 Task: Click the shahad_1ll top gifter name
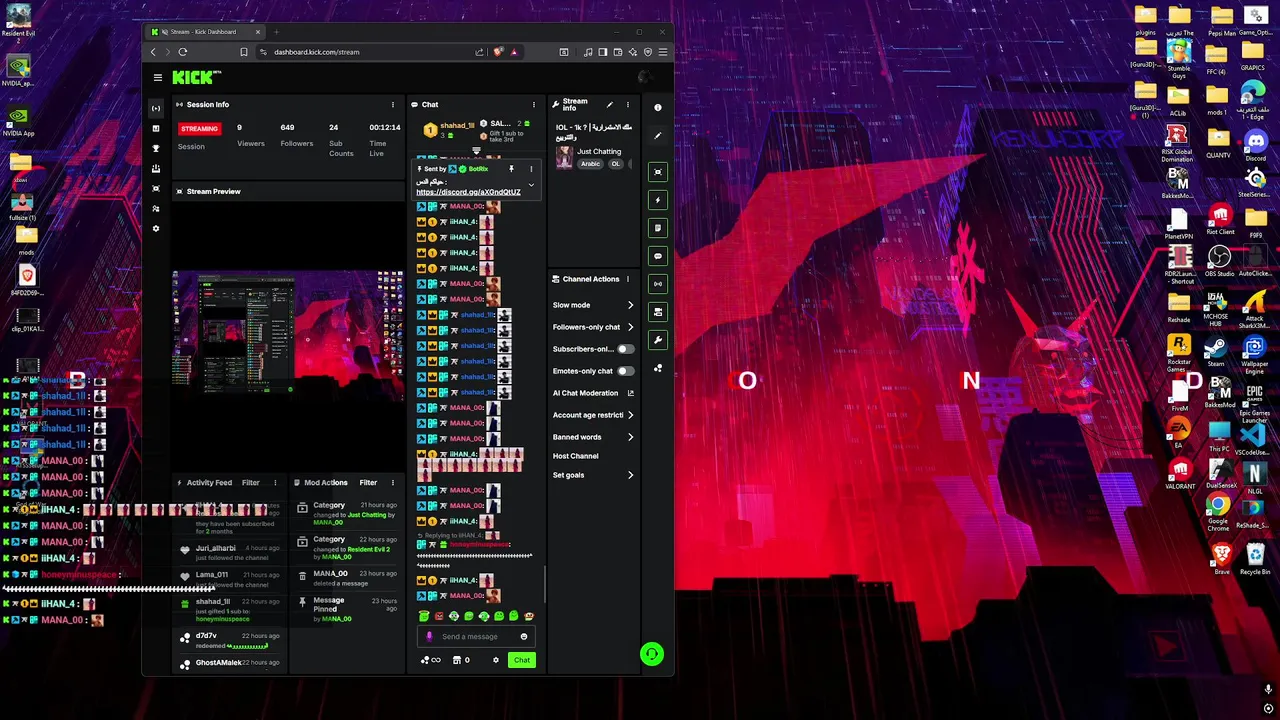[x=457, y=126]
